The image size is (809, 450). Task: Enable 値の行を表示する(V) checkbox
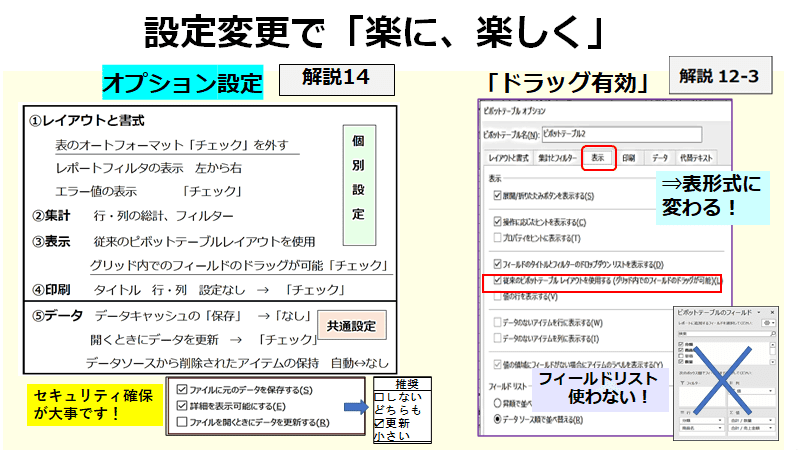pos(497,297)
